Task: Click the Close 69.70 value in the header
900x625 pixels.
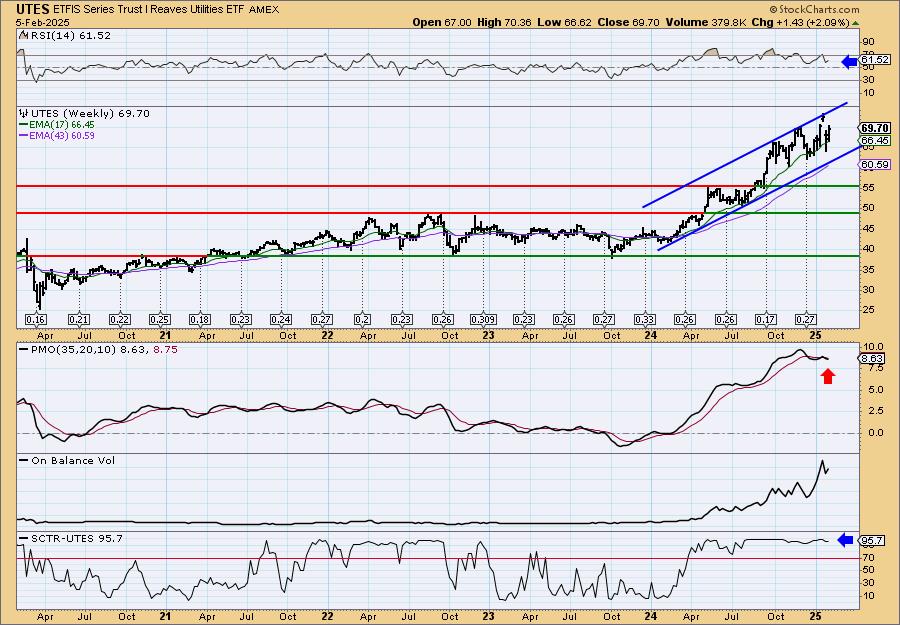Action: (x=629, y=22)
